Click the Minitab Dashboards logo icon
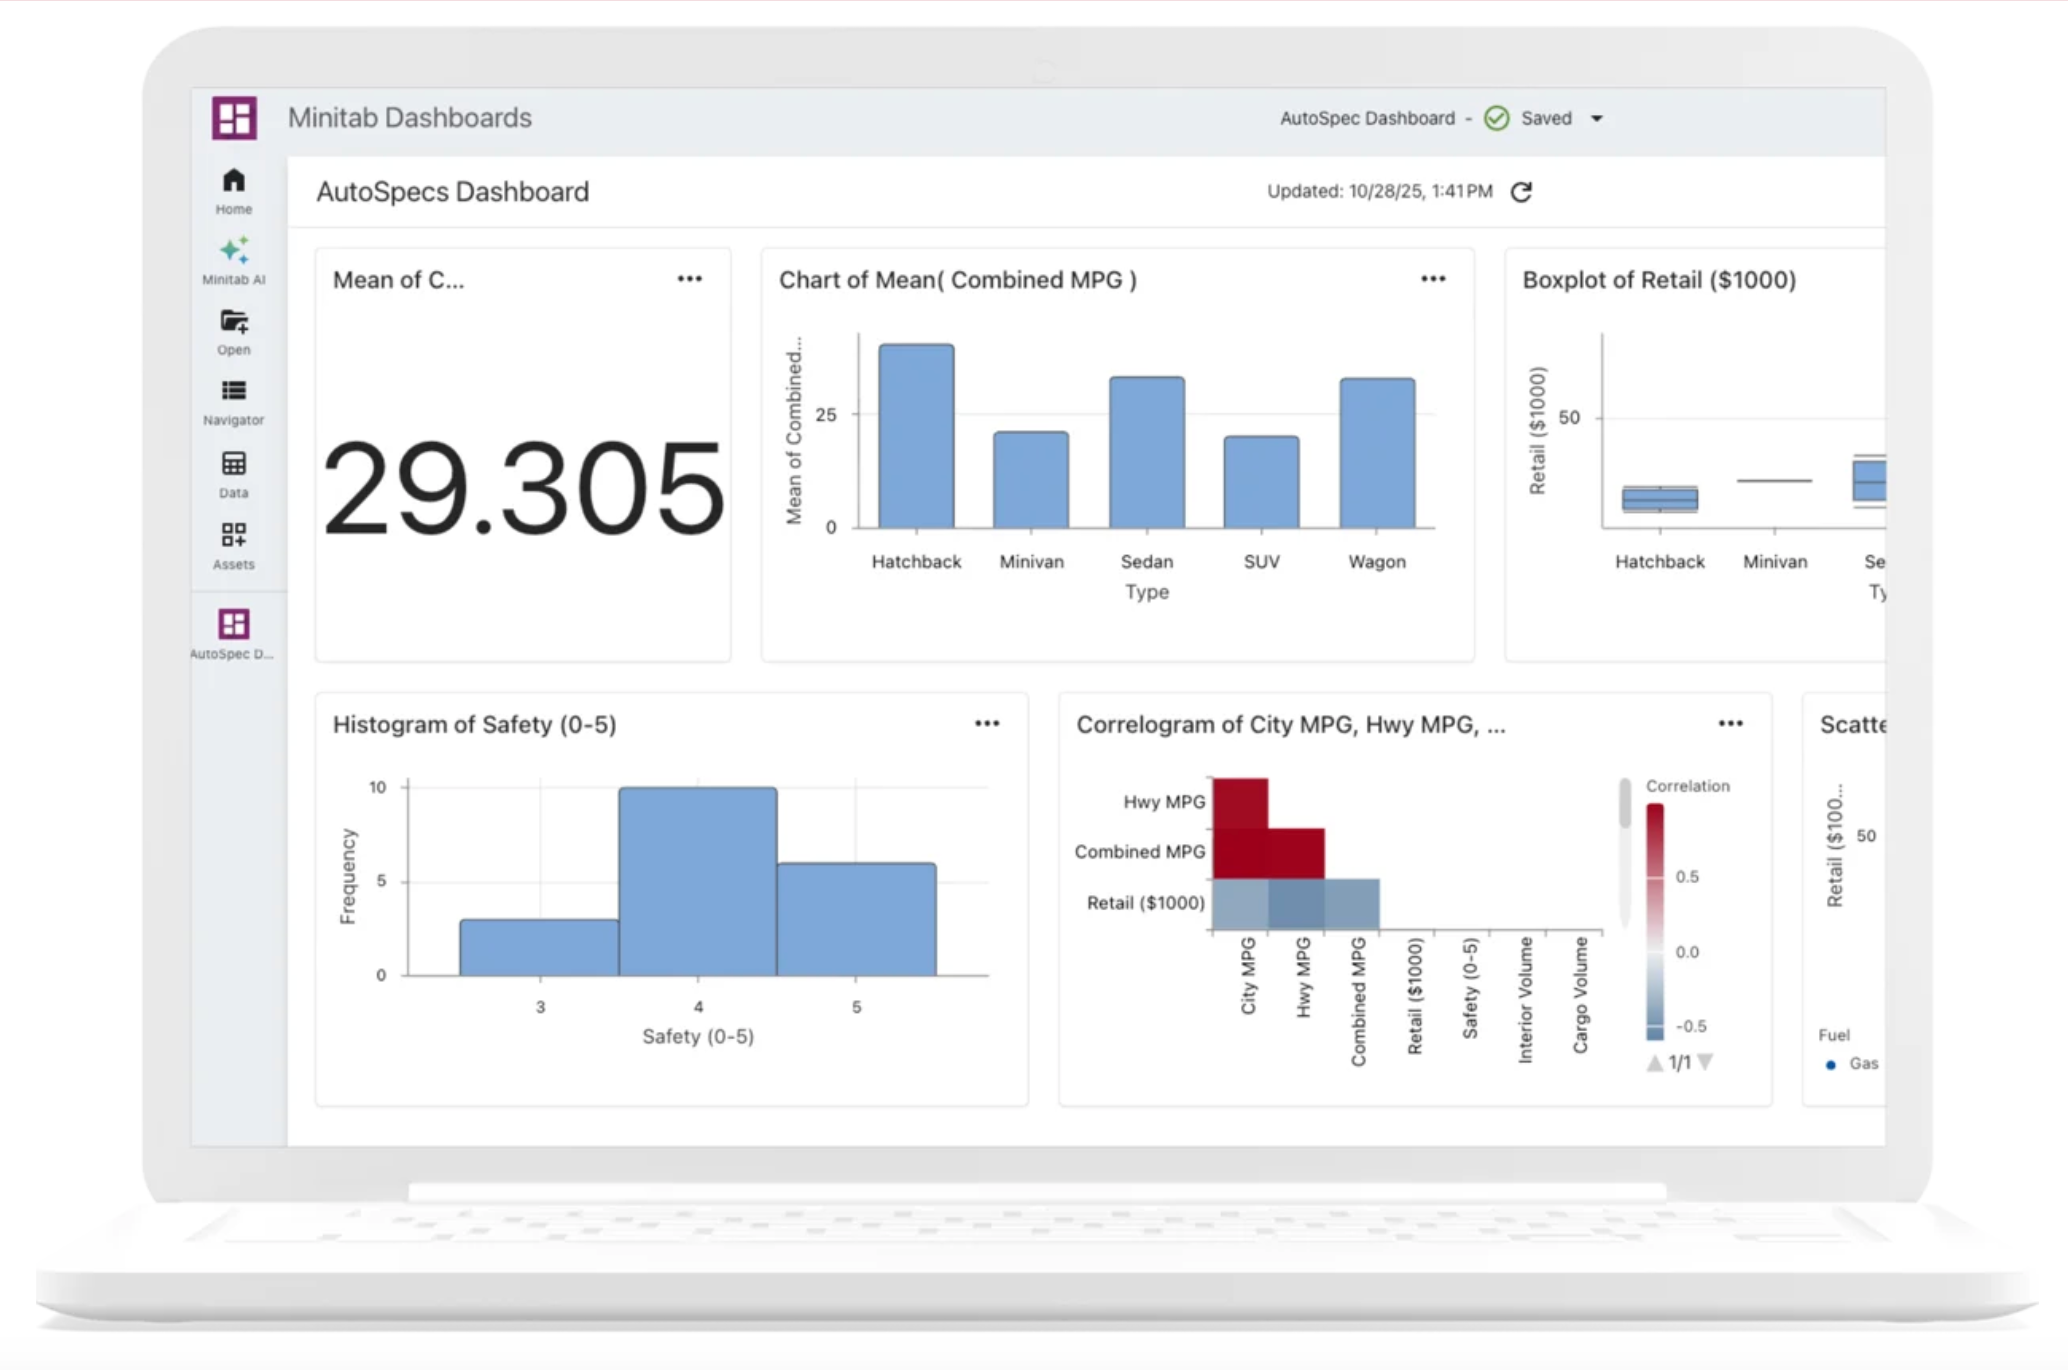The image size is (2068, 1370). (234, 118)
